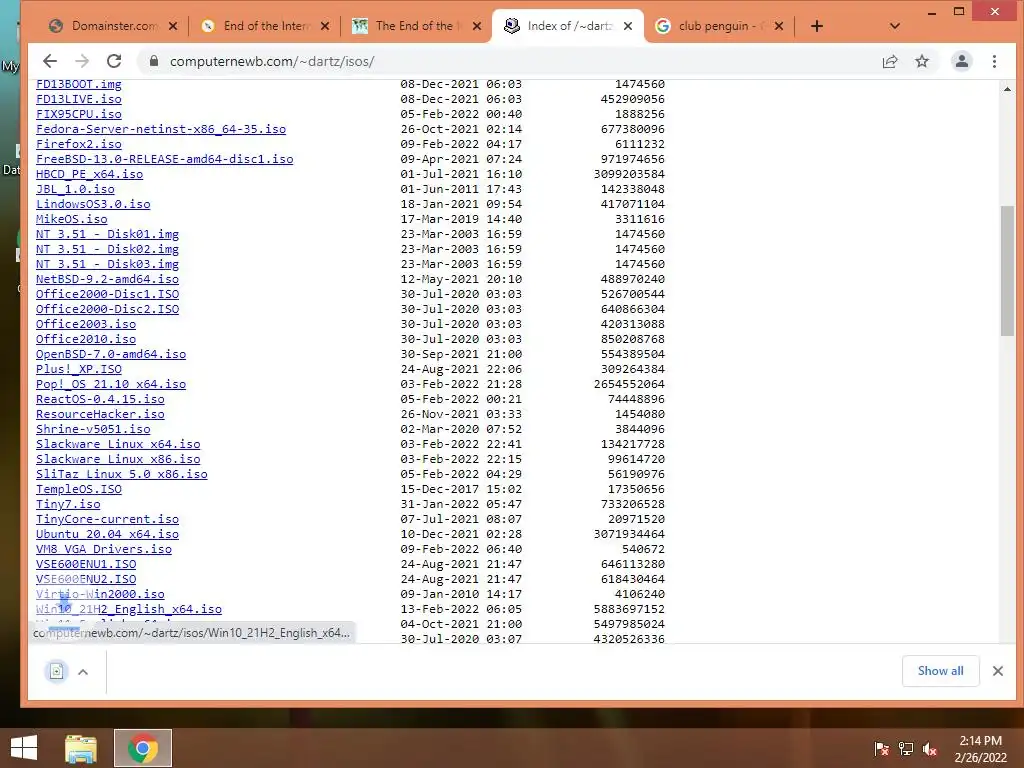Expand the tab search chevron
Viewport: 1024px width, 768px height.
[x=895, y=26]
